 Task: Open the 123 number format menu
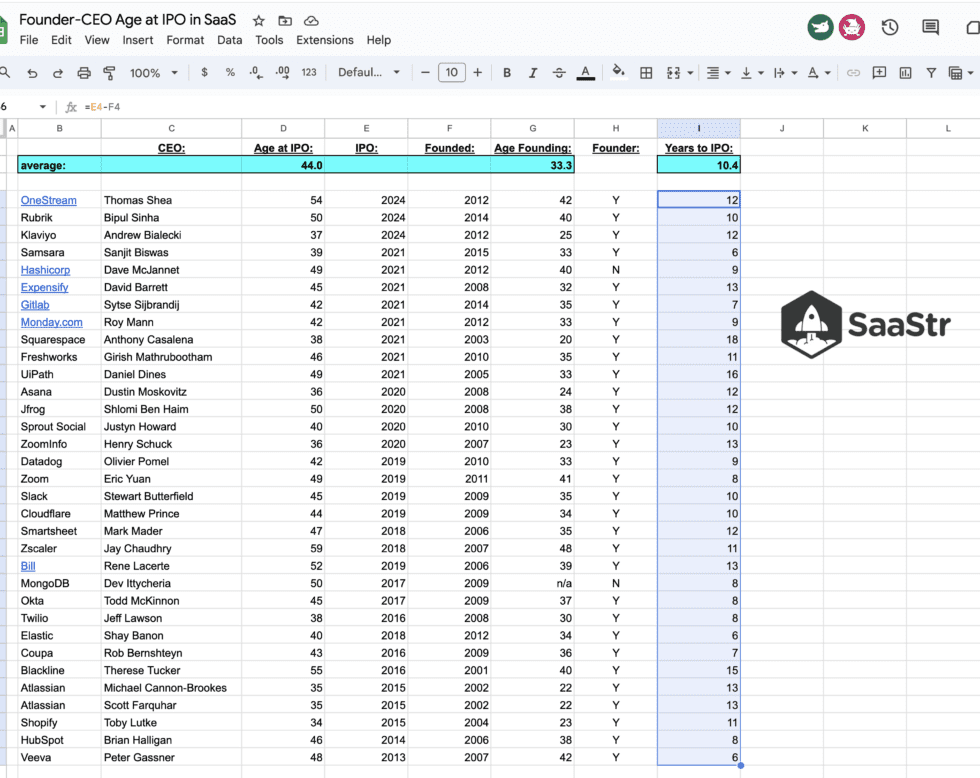click(309, 72)
